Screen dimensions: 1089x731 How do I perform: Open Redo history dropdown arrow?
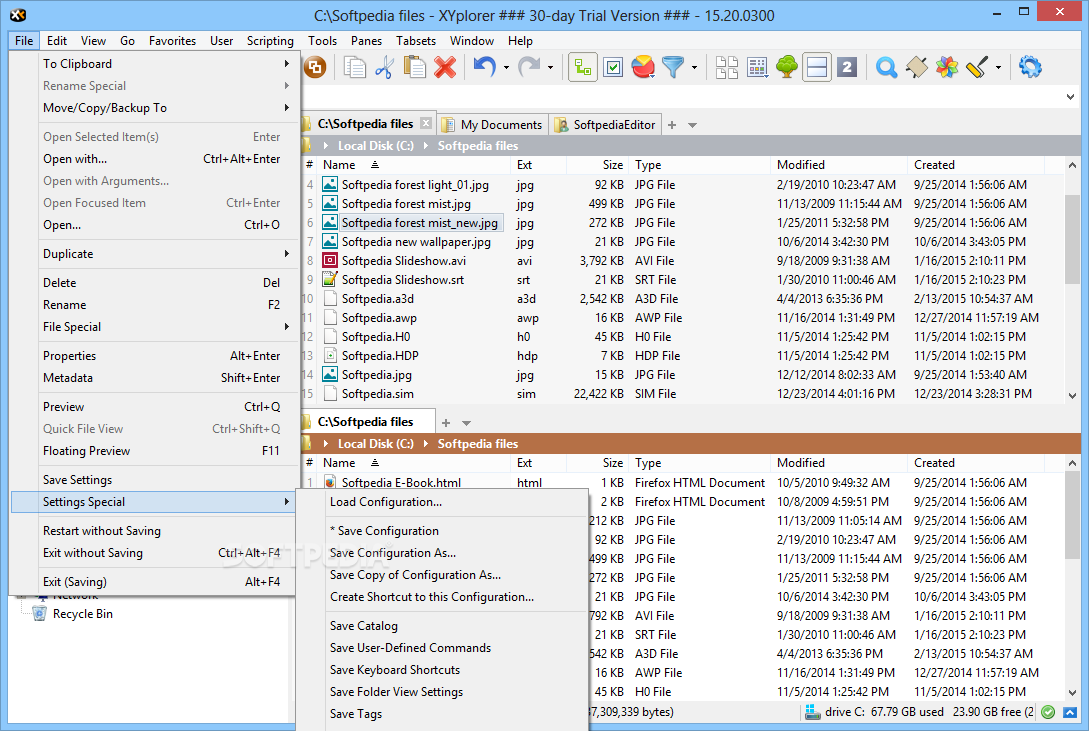tap(551, 67)
